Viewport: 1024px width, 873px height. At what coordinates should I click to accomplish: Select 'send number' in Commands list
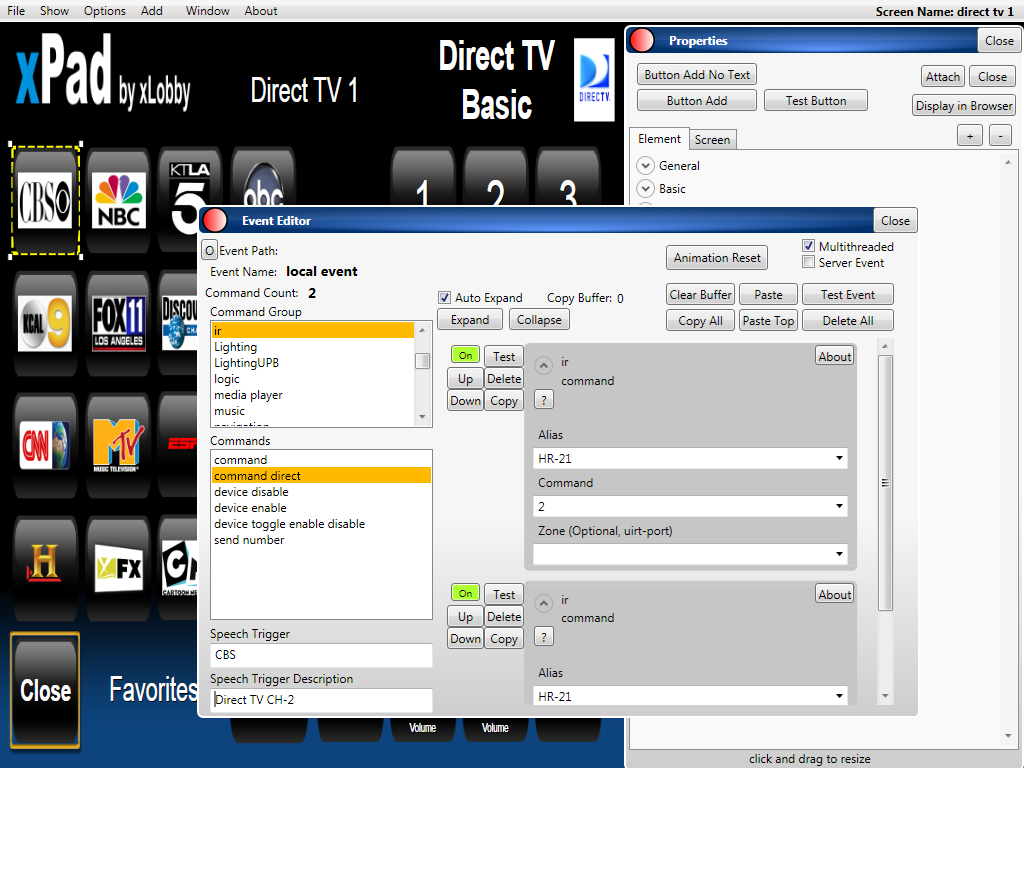pos(321,540)
